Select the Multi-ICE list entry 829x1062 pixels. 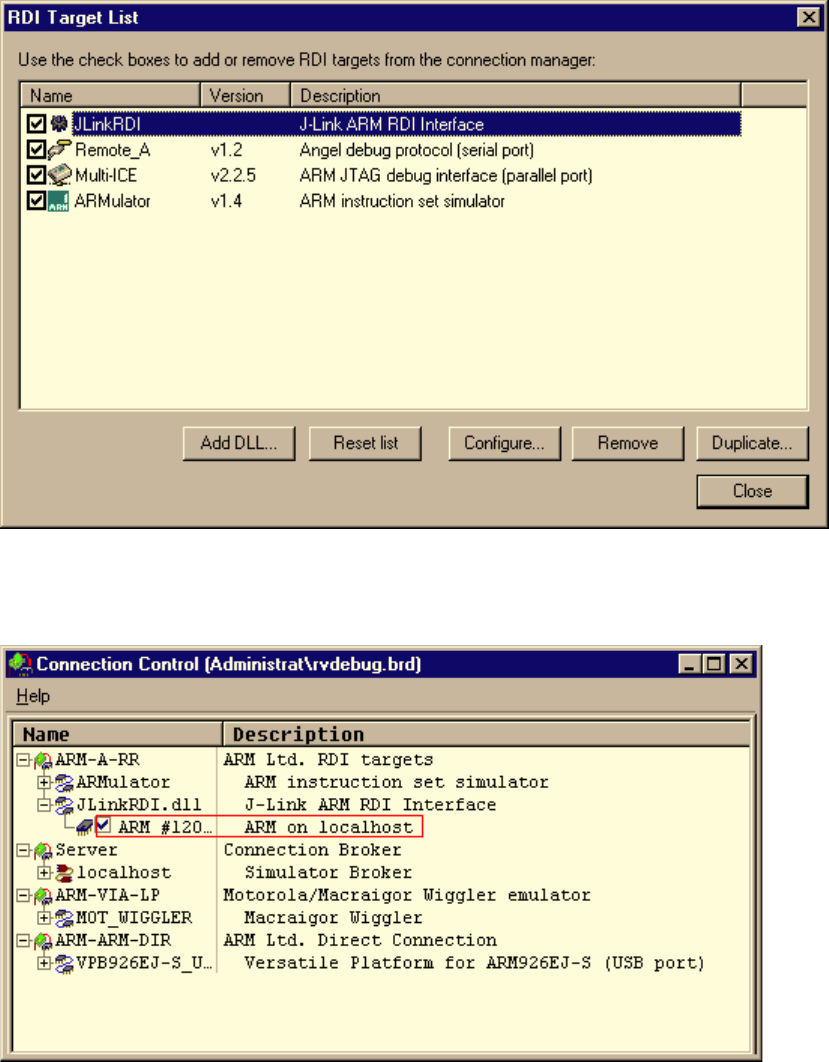[106, 175]
